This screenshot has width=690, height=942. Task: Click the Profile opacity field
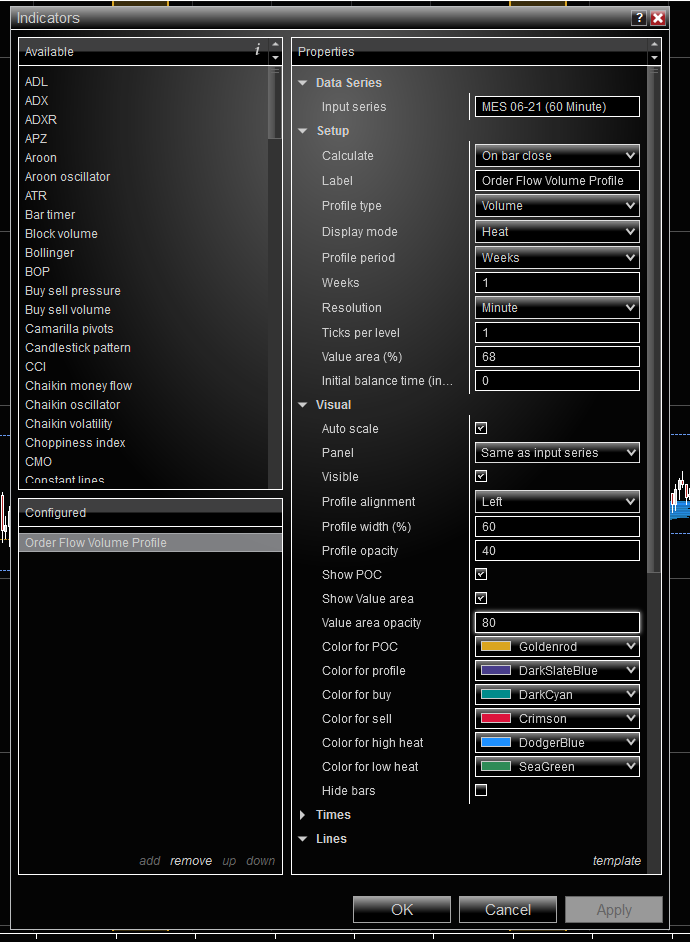coord(557,550)
